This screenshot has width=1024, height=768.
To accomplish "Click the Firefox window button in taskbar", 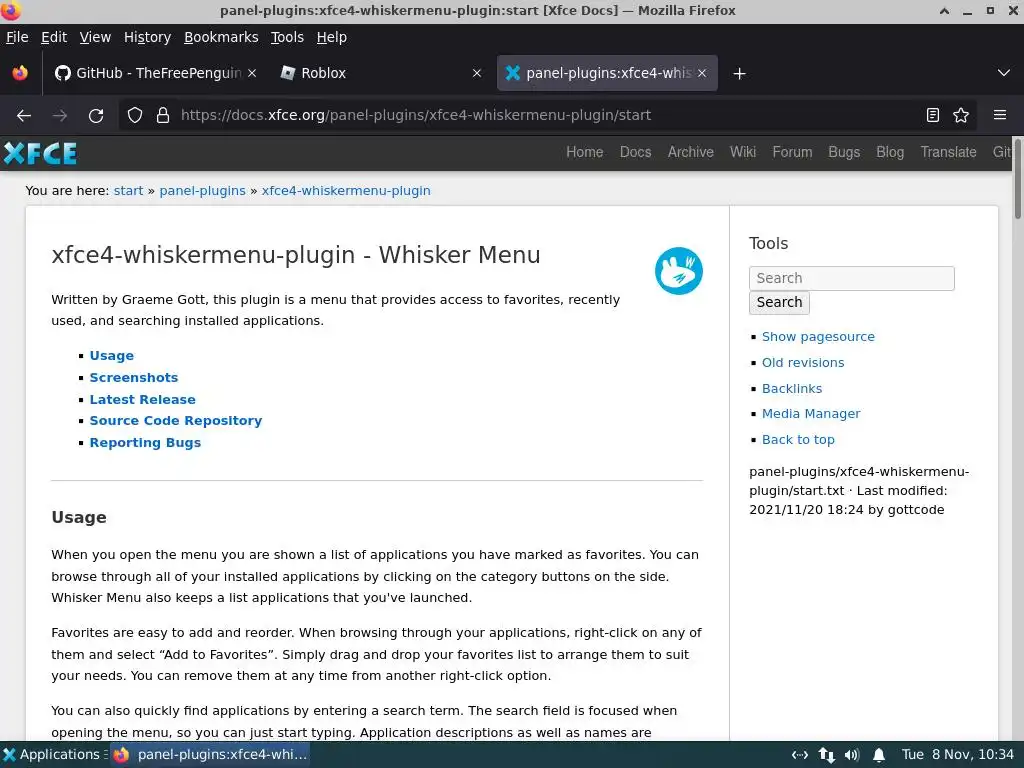I will coord(210,754).
